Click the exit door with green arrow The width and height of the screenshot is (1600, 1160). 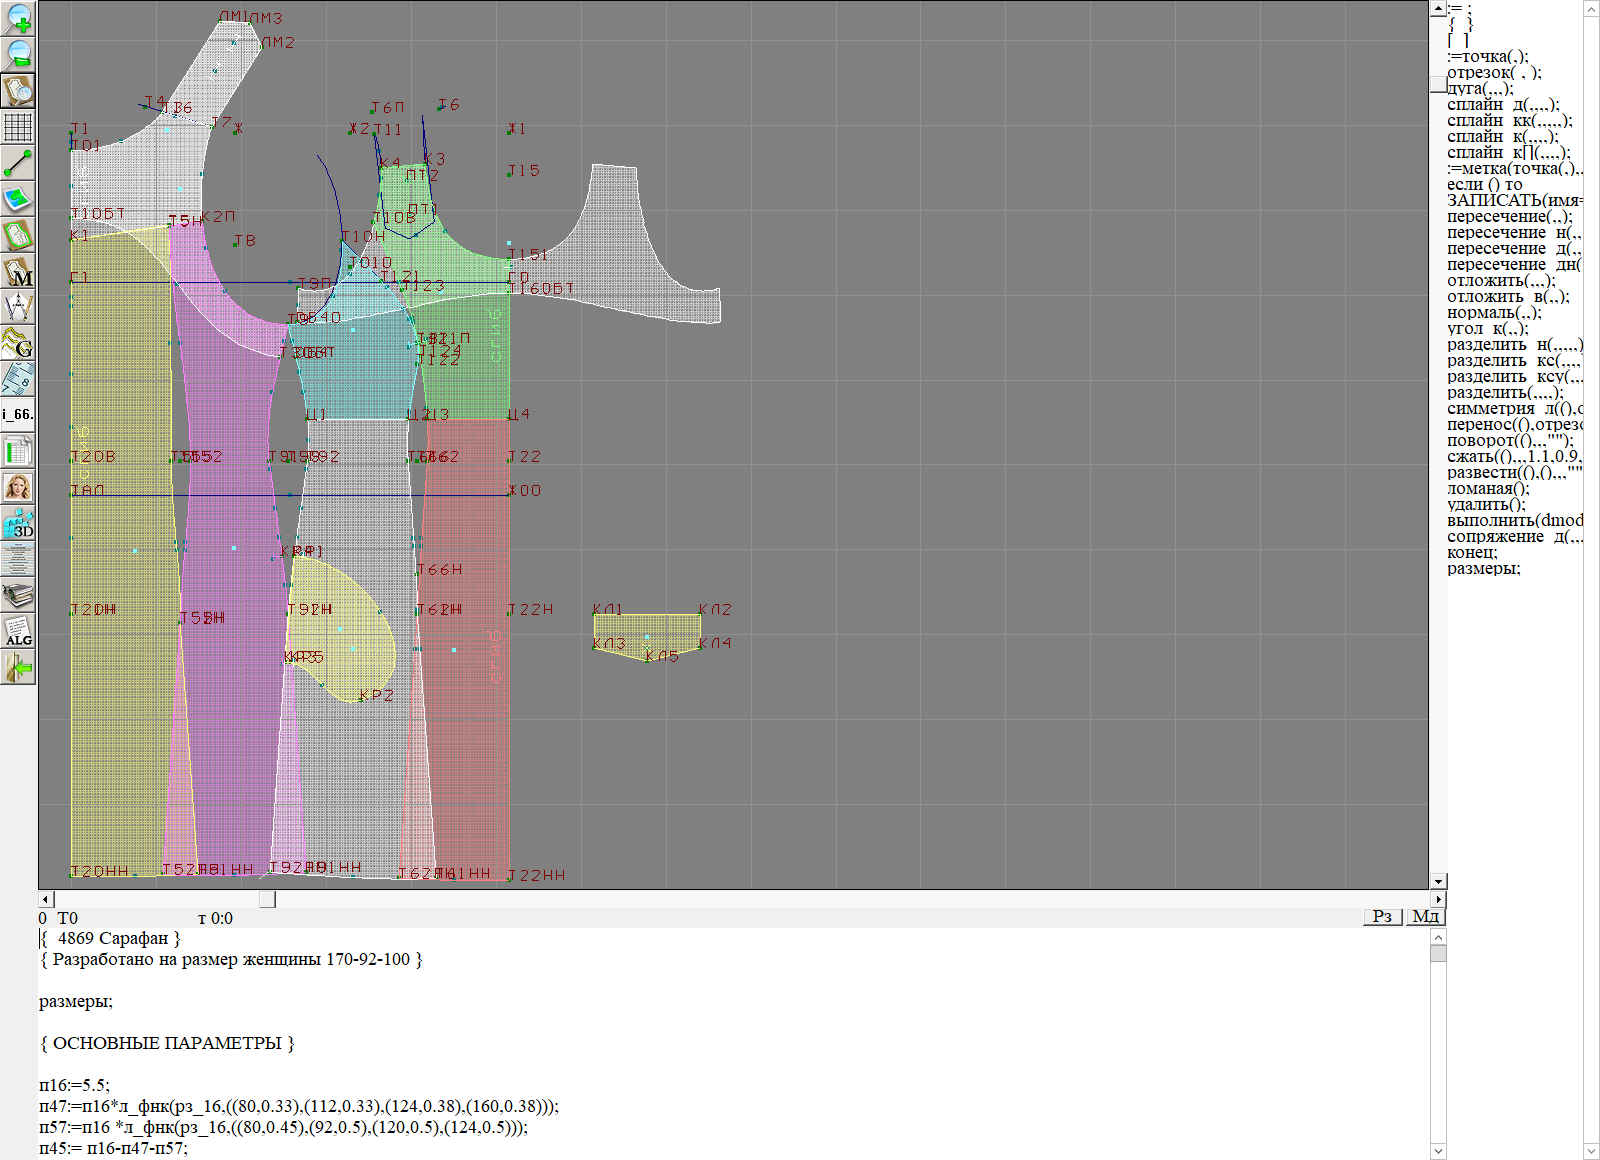point(18,667)
